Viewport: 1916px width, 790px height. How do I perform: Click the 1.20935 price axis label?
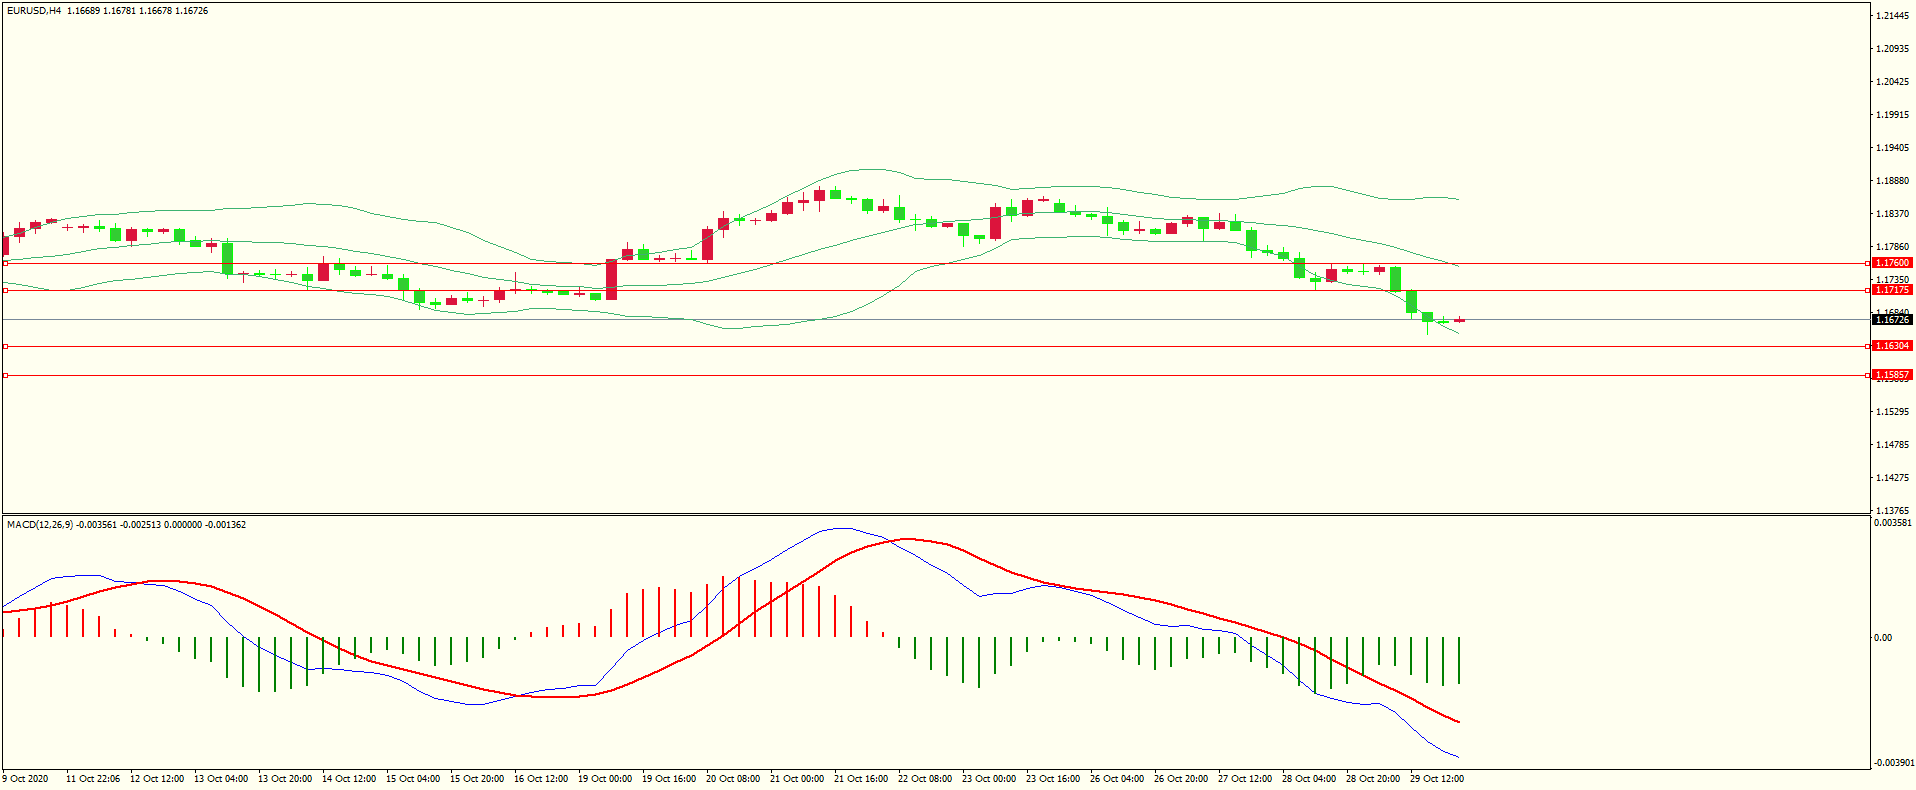(1892, 49)
